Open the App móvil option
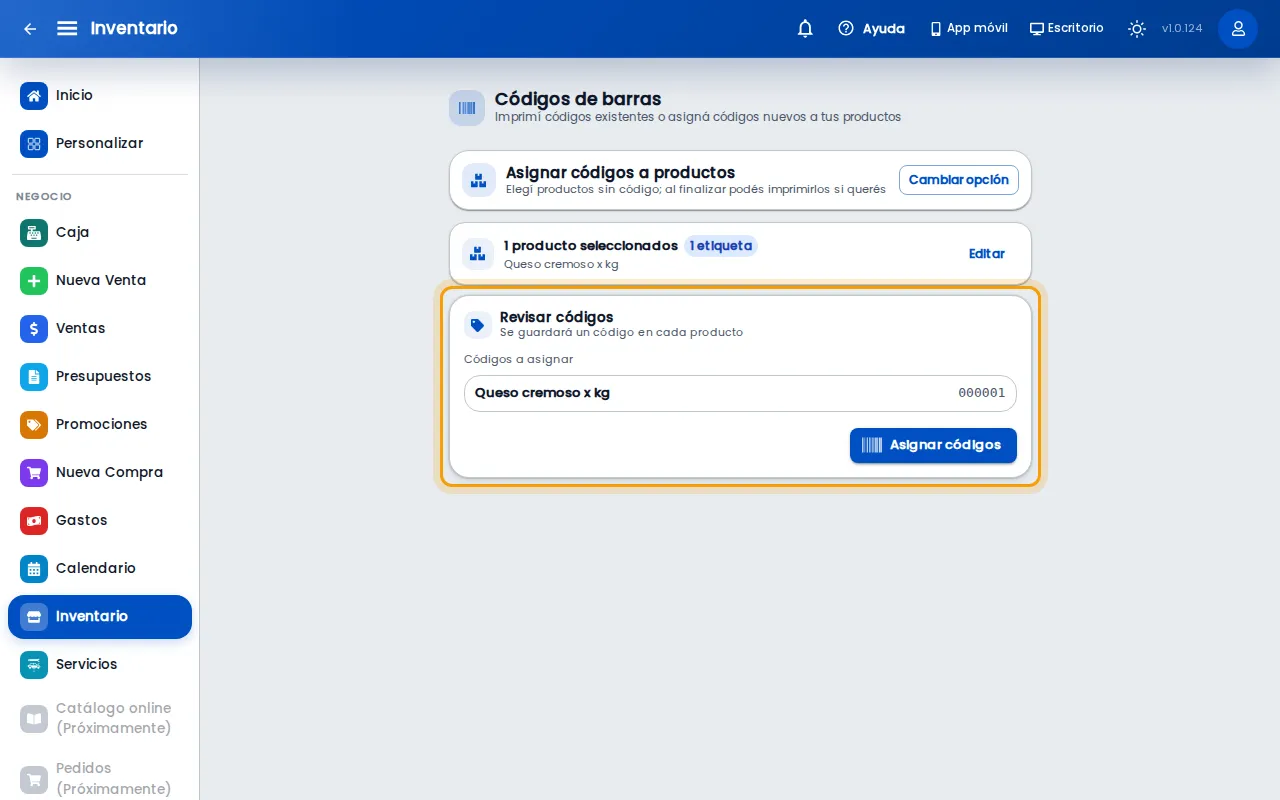 (968, 28)
